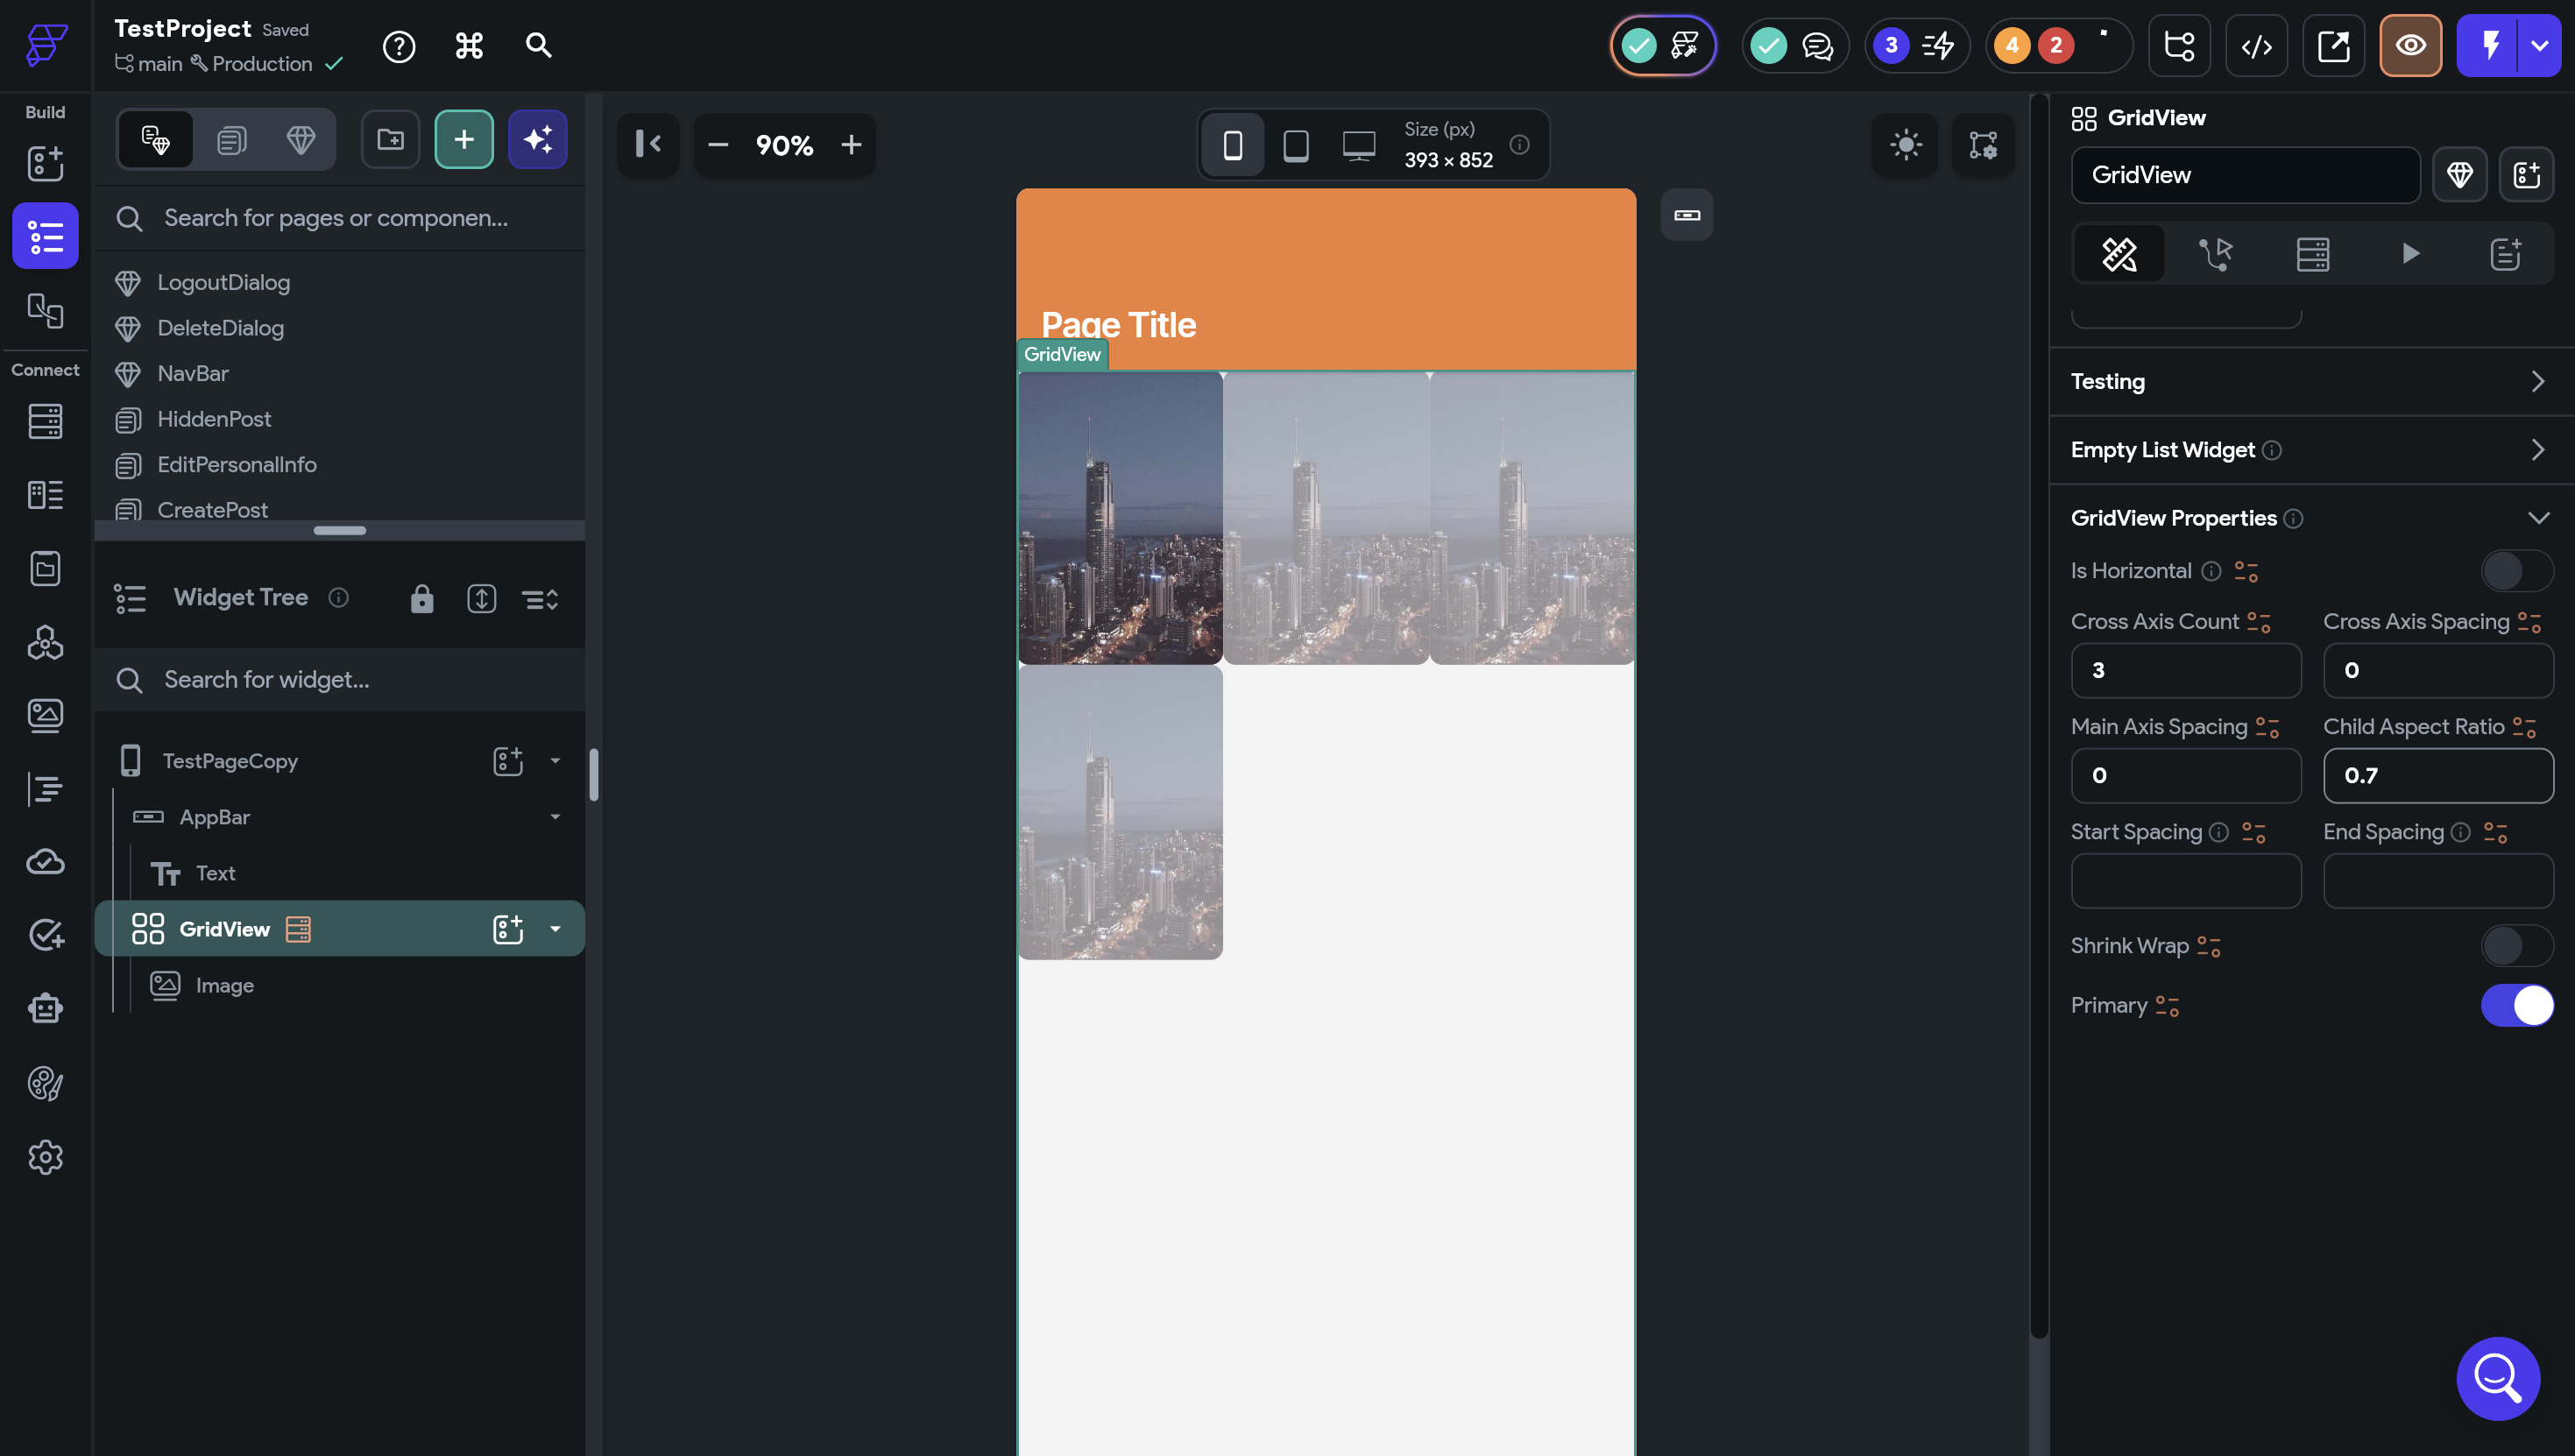Open Developer Menu code icon

[x=2256, y=46]
